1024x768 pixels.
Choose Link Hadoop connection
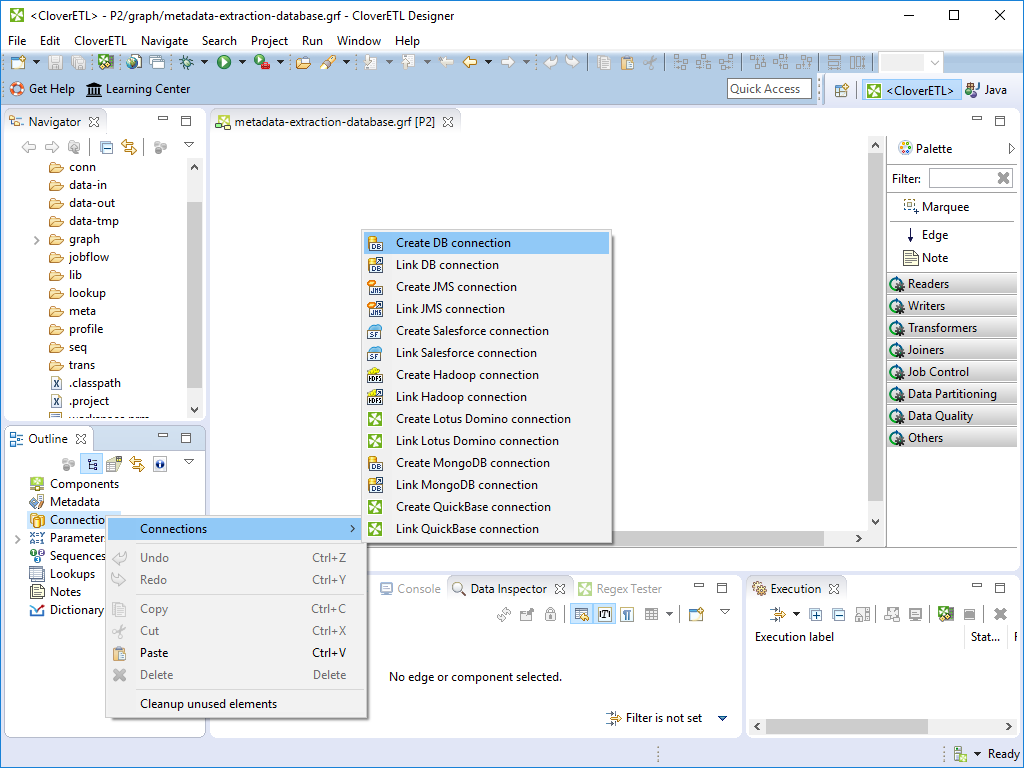point(487,397)
